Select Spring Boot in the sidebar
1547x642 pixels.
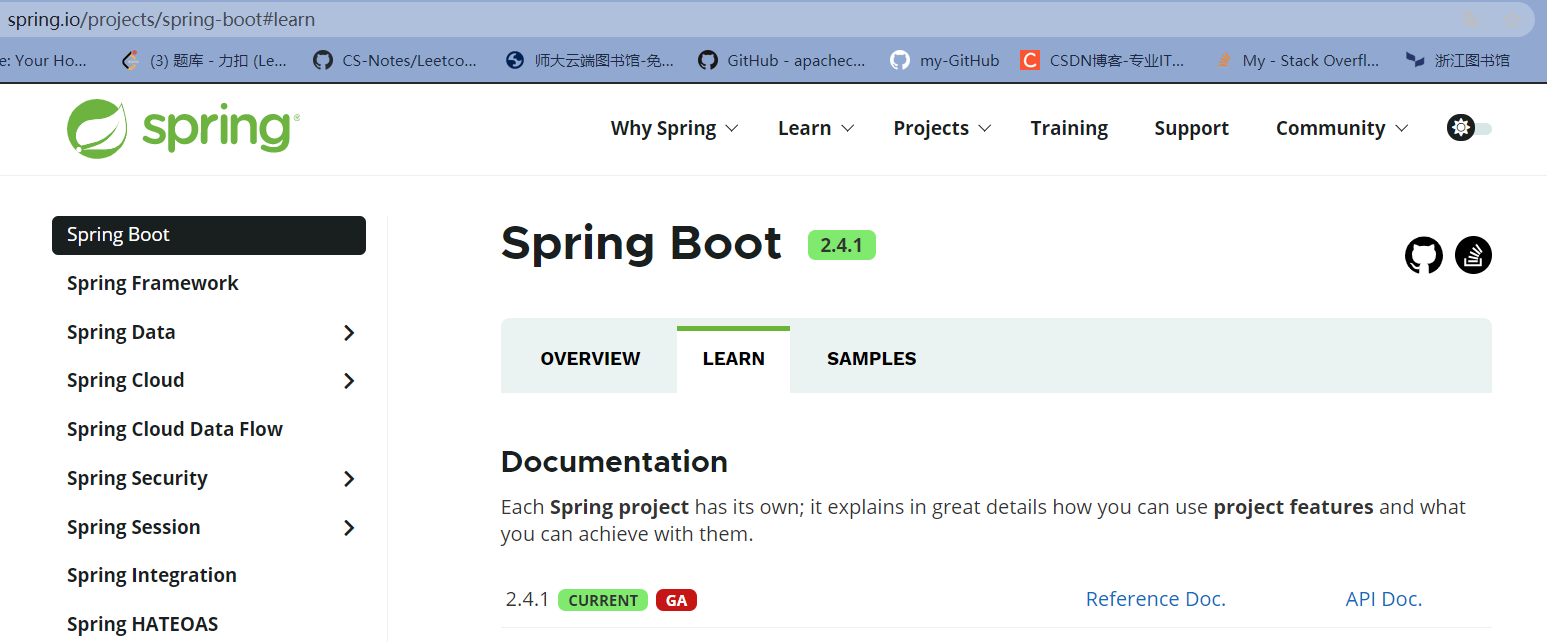[209, 235]
